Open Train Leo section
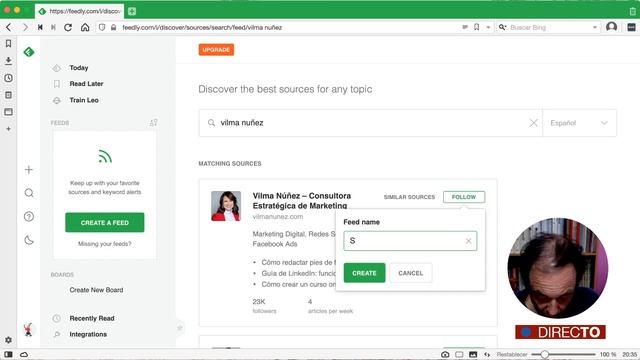Screen dimensions: 640x360 [x=84, y=100]
